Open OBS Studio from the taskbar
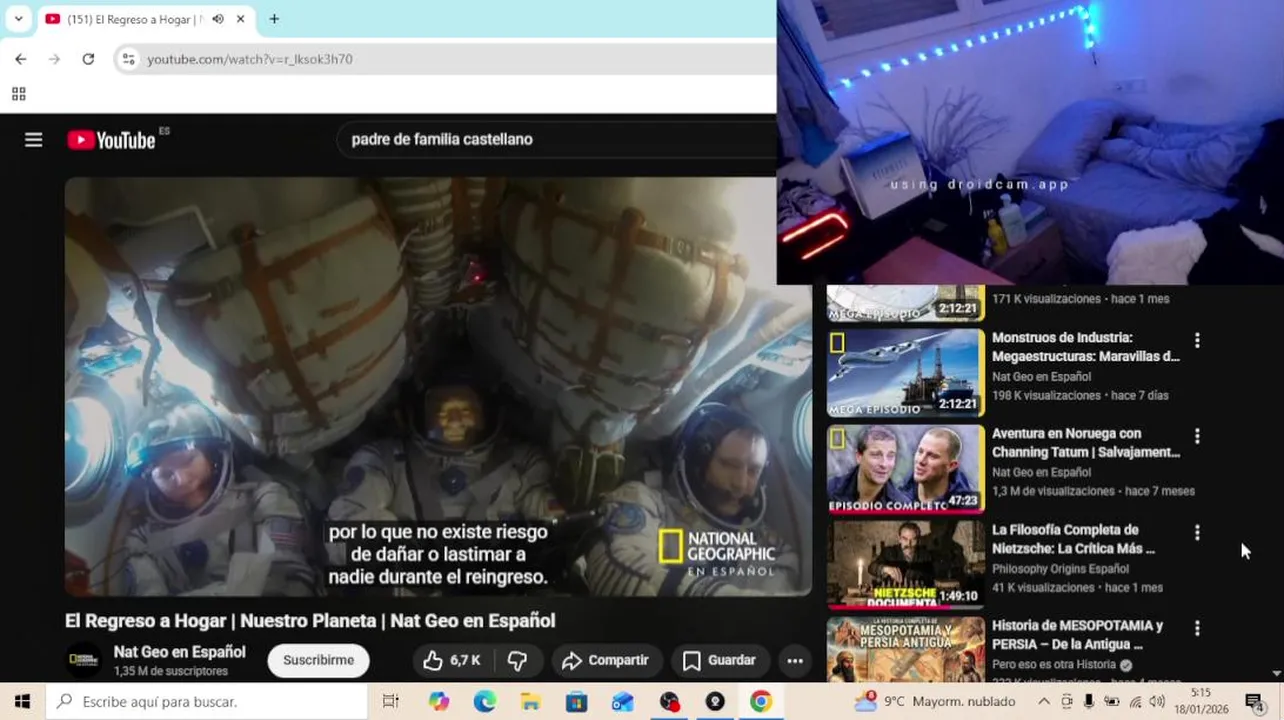Viewport: 1284px width, 720px height. tap(669, 702)
